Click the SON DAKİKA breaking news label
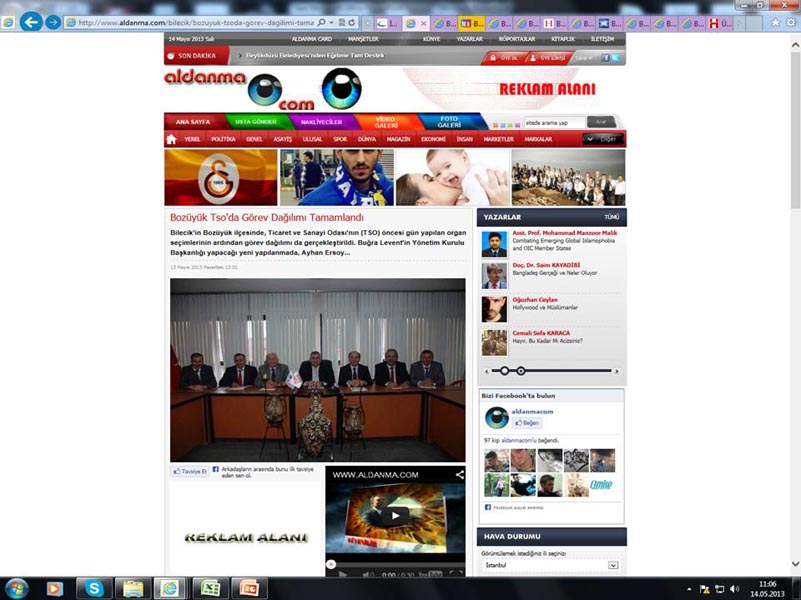 click(196, 56)
